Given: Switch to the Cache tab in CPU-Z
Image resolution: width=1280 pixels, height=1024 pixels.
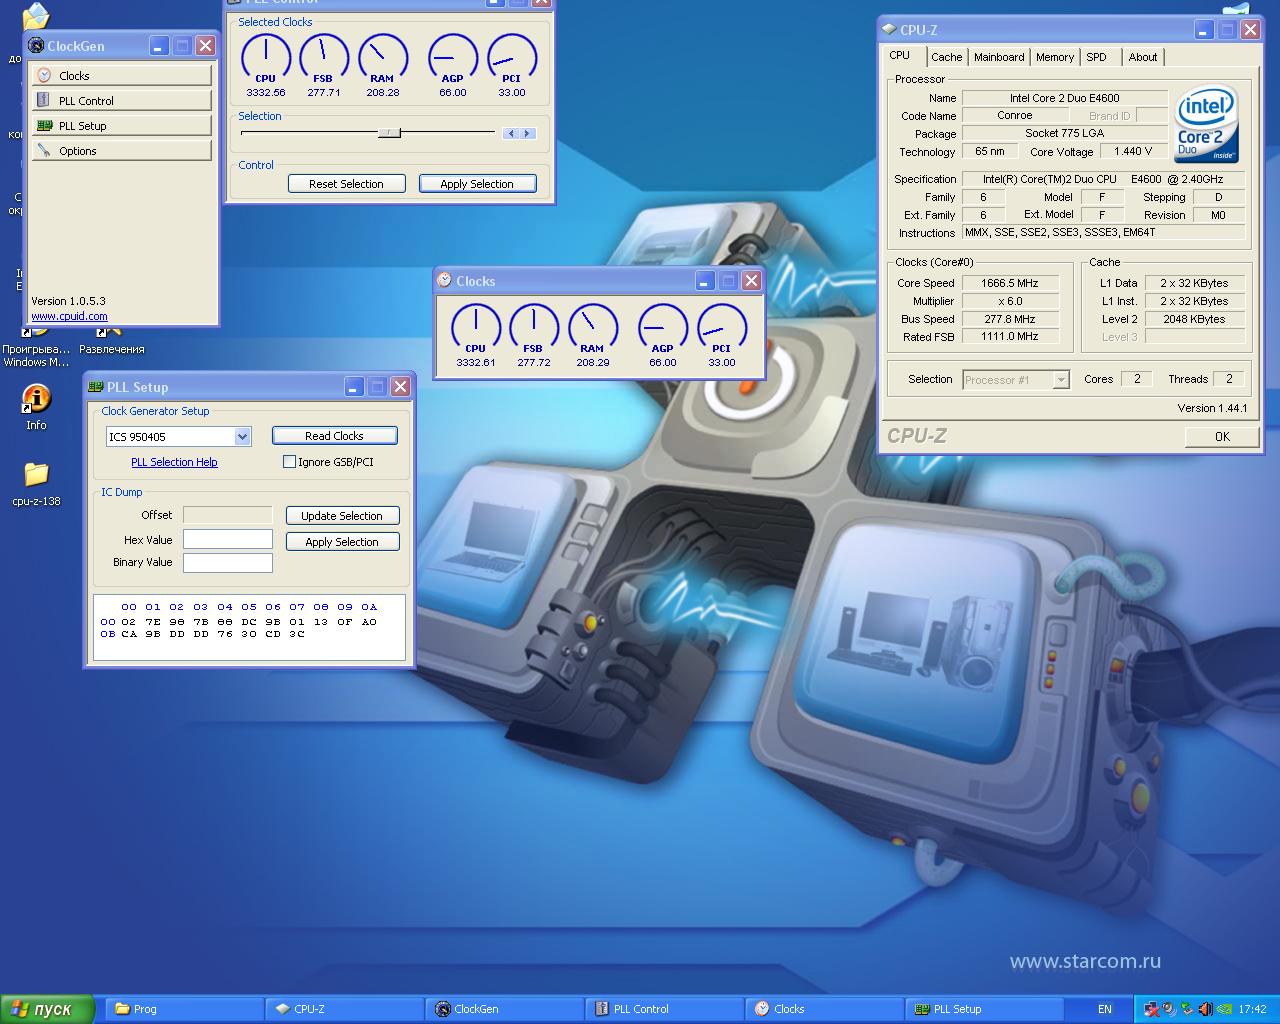Looking at the screenshot, I should click(x=947, y=57).
